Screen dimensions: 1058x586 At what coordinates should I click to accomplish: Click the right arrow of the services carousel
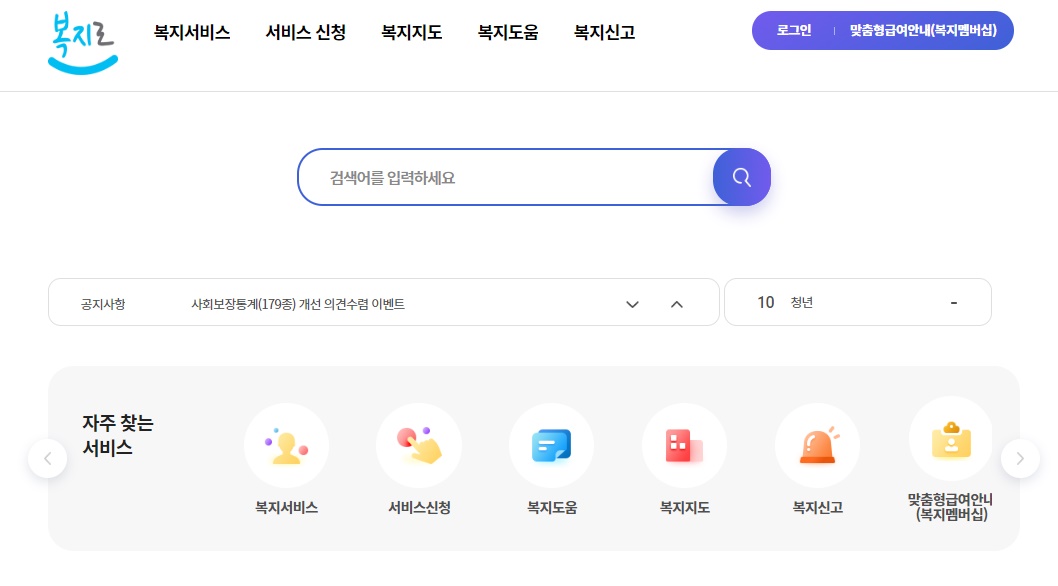(1020, 458)
